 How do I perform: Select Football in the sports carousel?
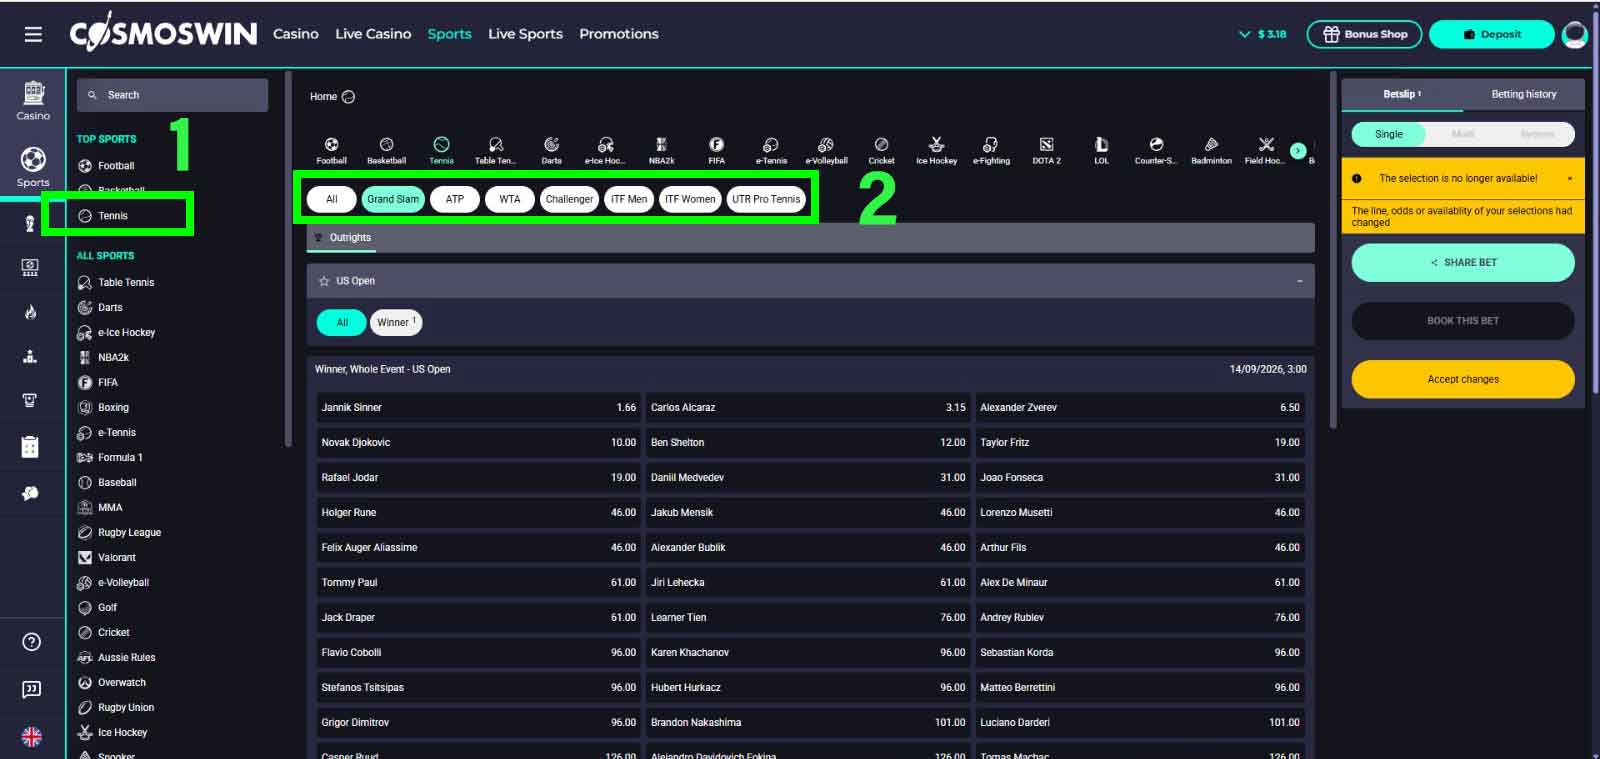331,150
